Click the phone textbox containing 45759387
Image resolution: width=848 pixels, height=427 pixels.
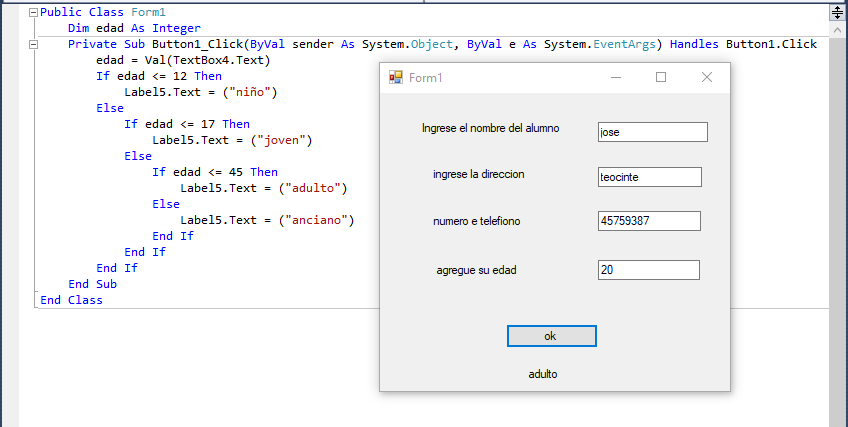coord(649,221)
